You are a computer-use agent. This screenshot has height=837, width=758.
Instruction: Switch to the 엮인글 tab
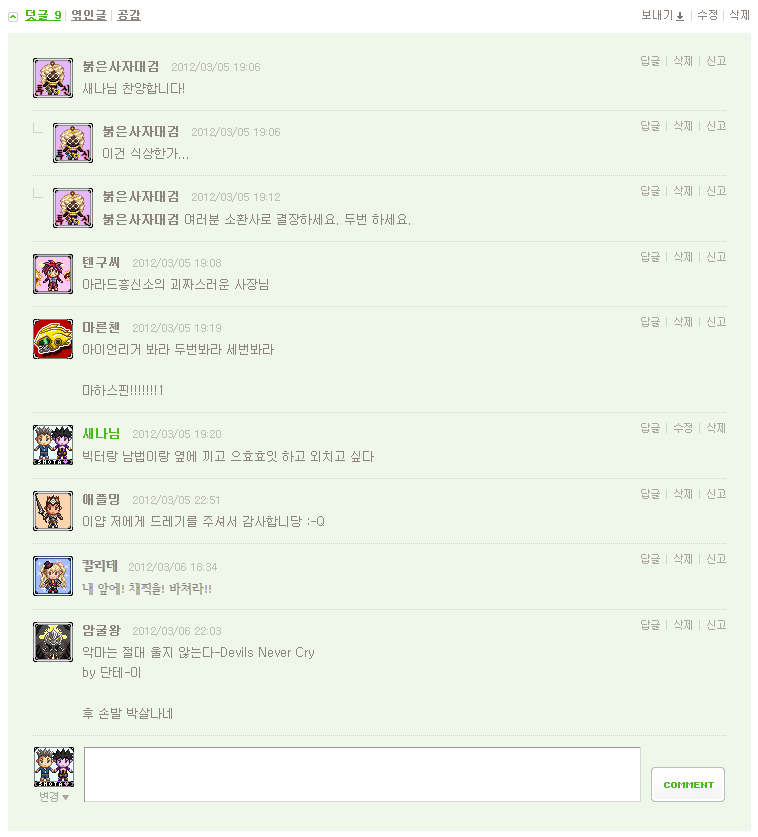(x=89, y=15)
